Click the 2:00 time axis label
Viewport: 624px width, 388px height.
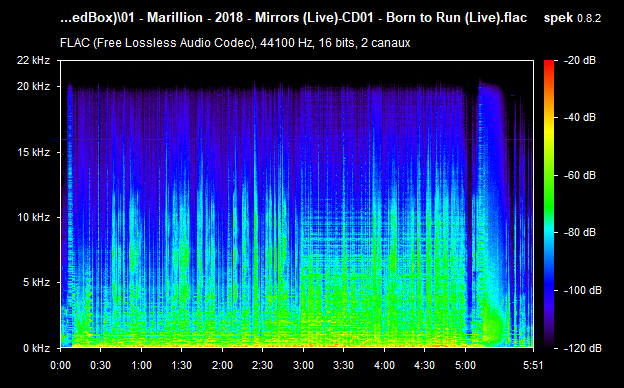(x=222, y=365)
